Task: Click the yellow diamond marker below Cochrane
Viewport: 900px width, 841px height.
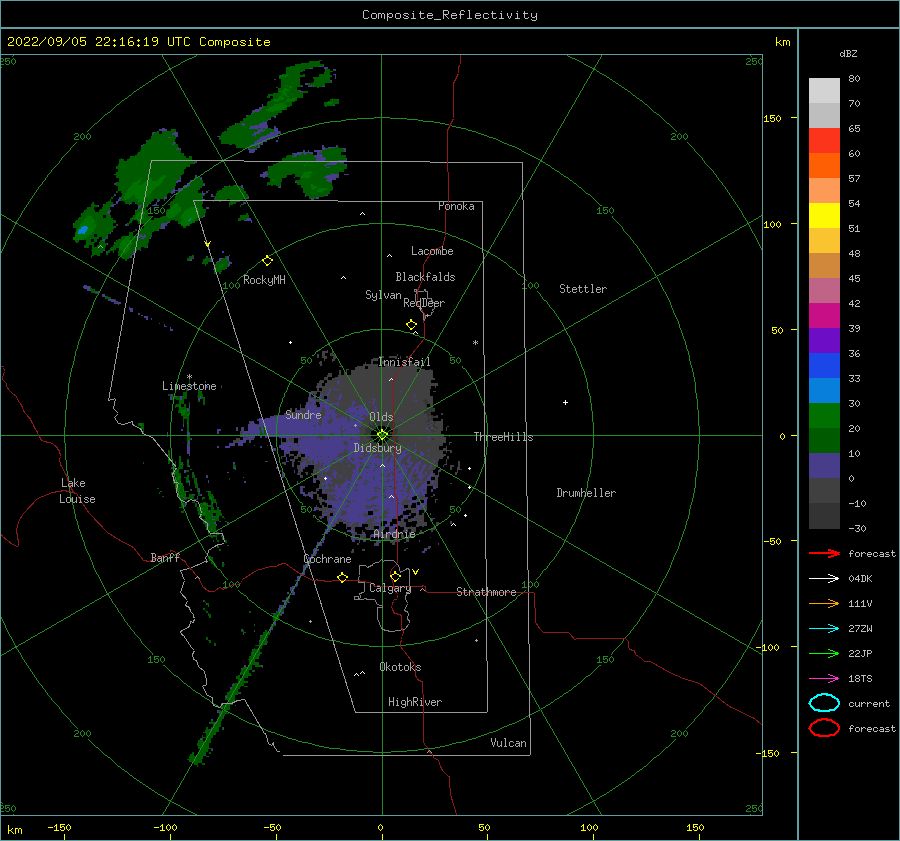Action: pos(343,577)
